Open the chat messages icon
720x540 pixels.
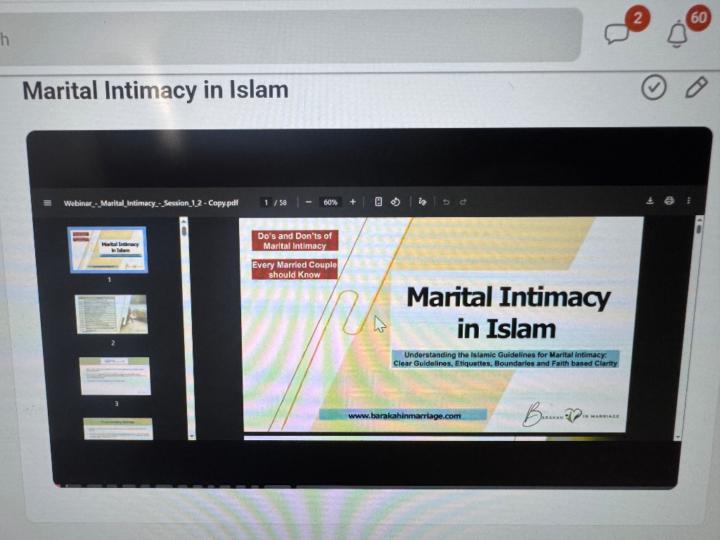pyautogui.click(x=618, y=33)
